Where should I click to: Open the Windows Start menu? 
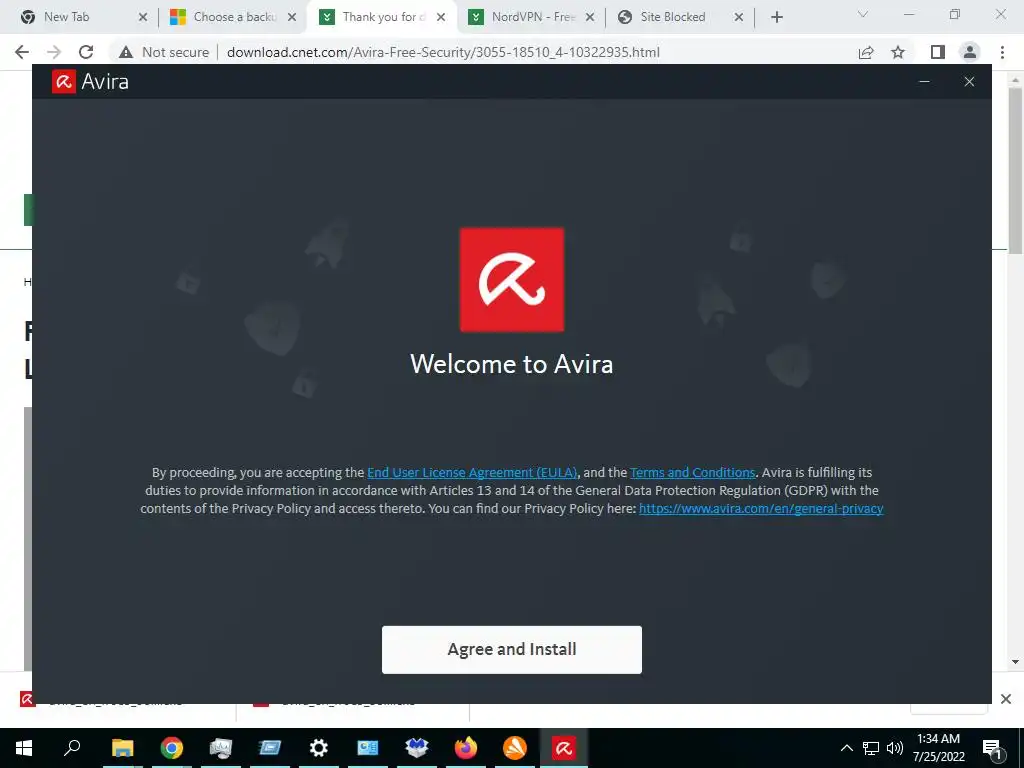(x=24, y=748)
